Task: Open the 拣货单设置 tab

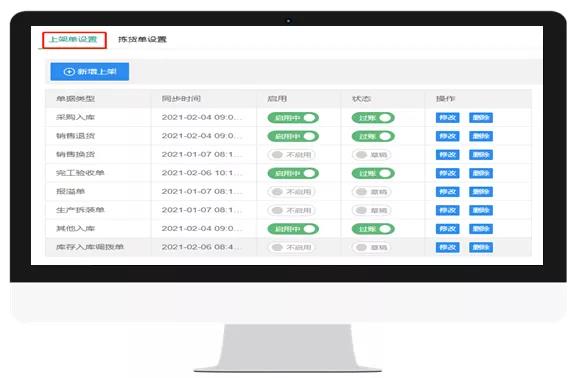Action: 142,39
